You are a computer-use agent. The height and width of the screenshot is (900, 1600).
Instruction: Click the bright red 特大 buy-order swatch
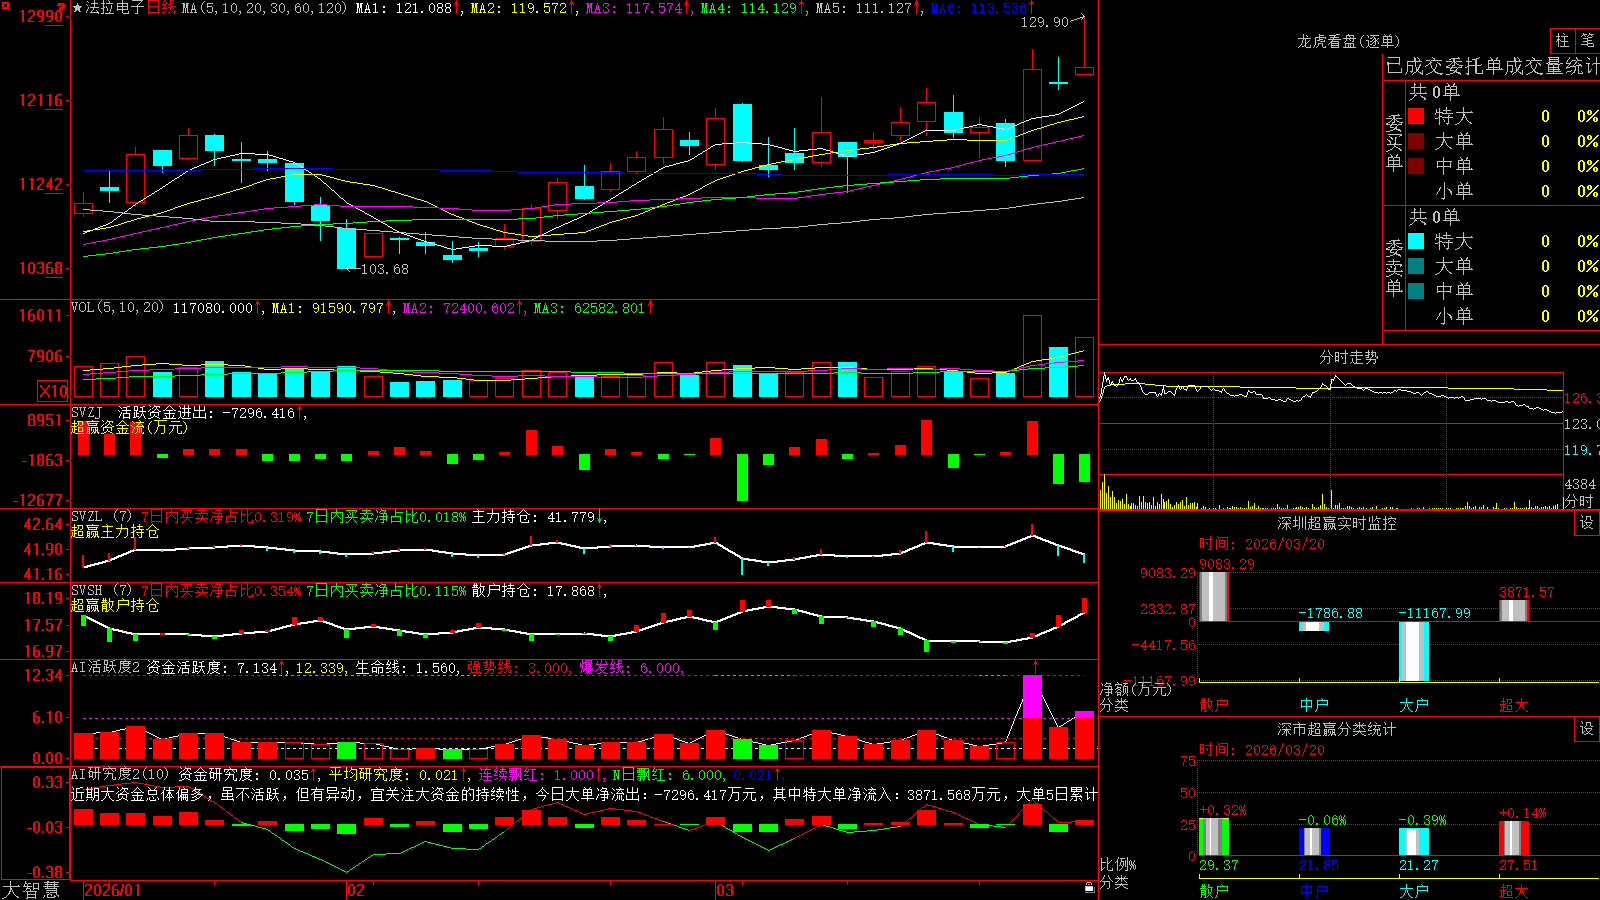pos(1416,116)
